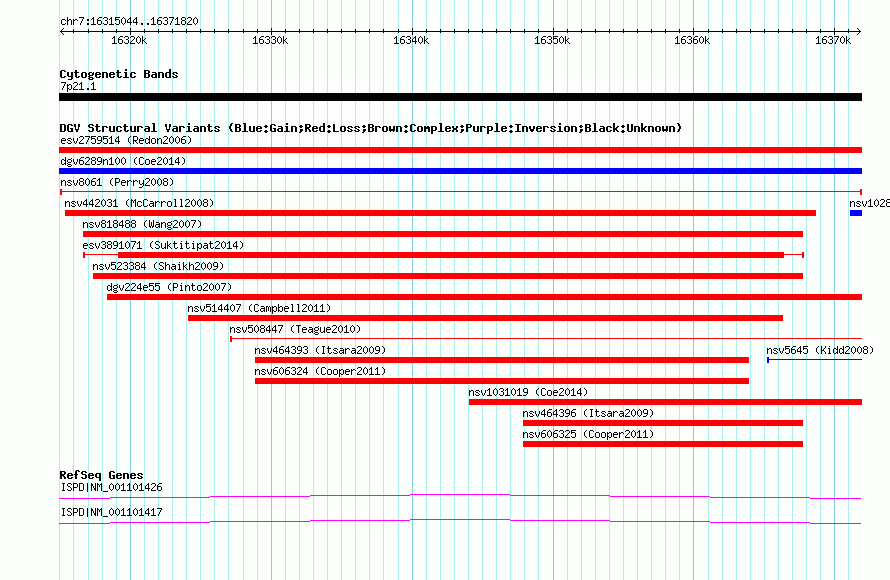
Task: Click the 16320k ruler tick label
Action: (x=129, y=40)
